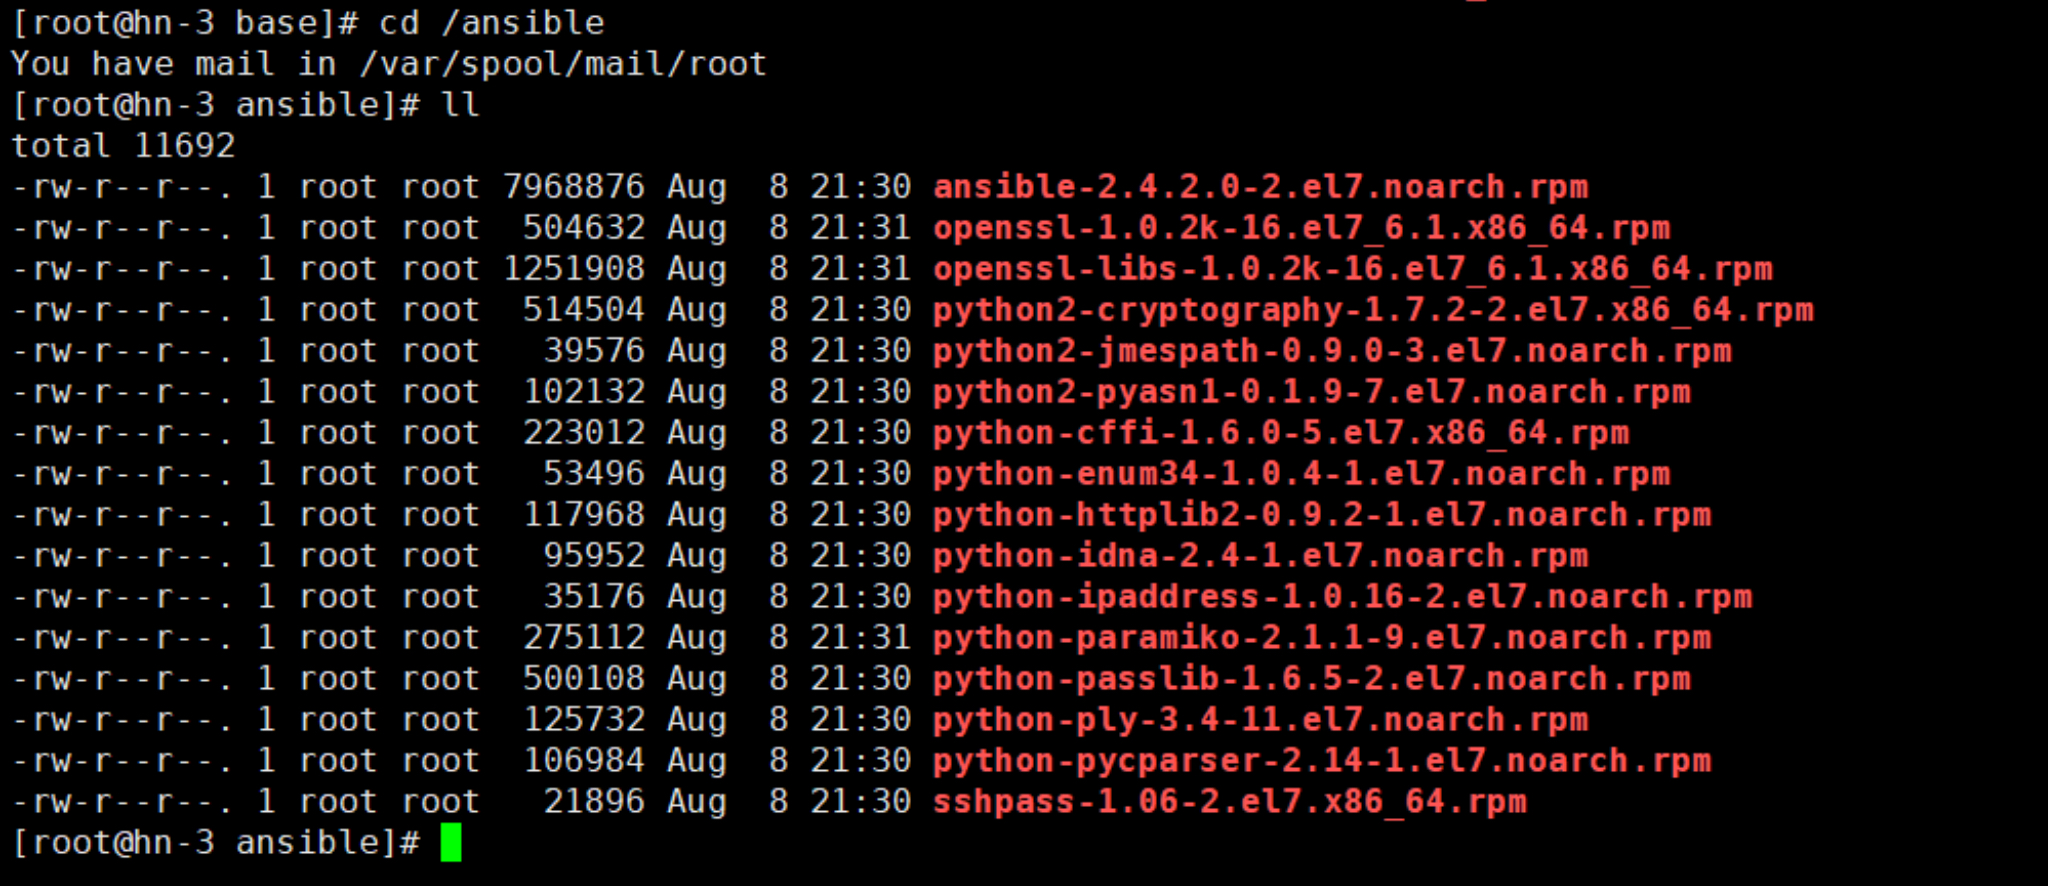Click the python2-cryptography-1.7.2-2 rpm filename
This screenshot has width=2048, height=886.
1372,310
